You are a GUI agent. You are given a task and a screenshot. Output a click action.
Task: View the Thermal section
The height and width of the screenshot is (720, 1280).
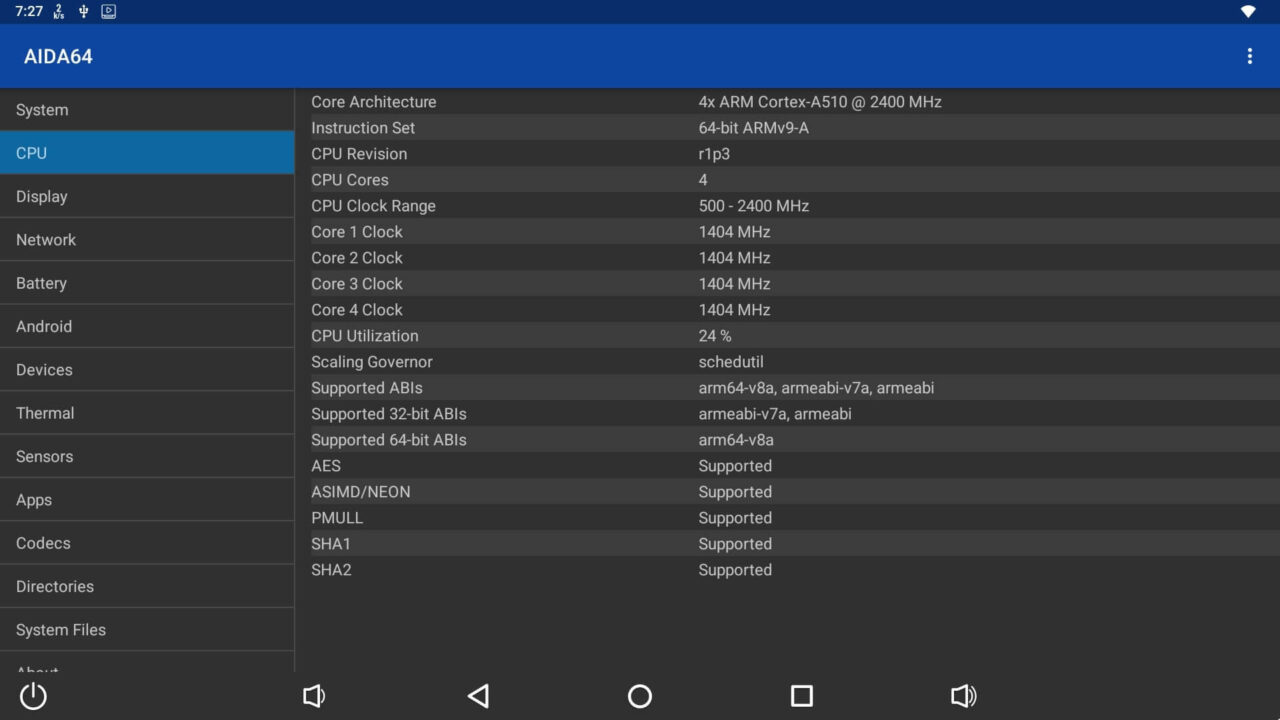(147, 413)
